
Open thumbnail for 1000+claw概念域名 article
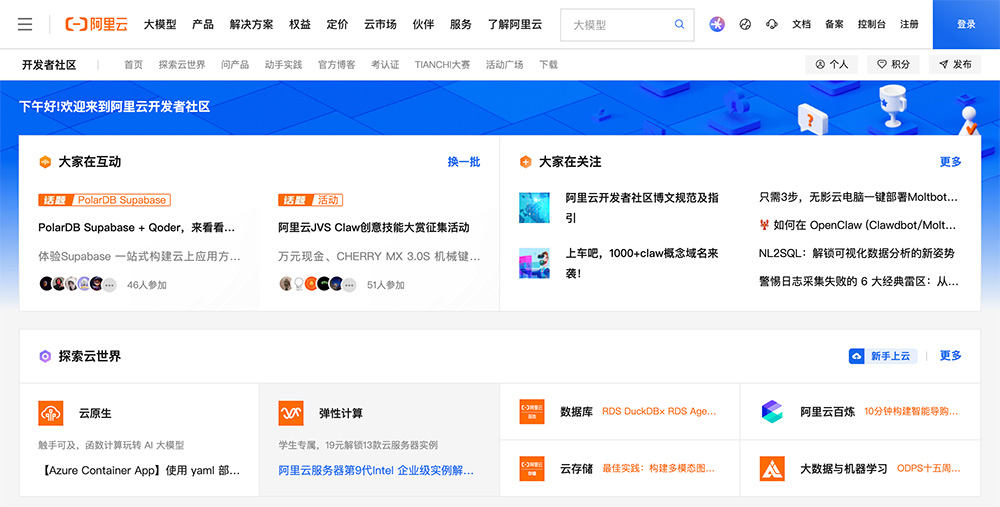pos(534,263)
